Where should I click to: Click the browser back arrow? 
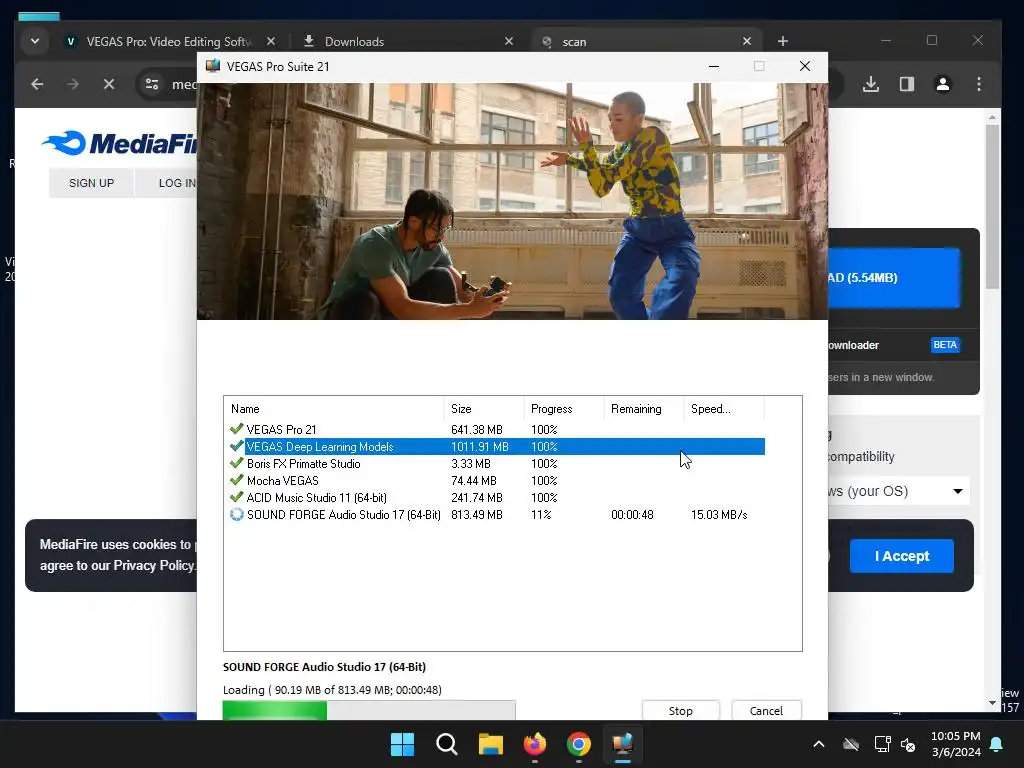[x=37, y=84]
